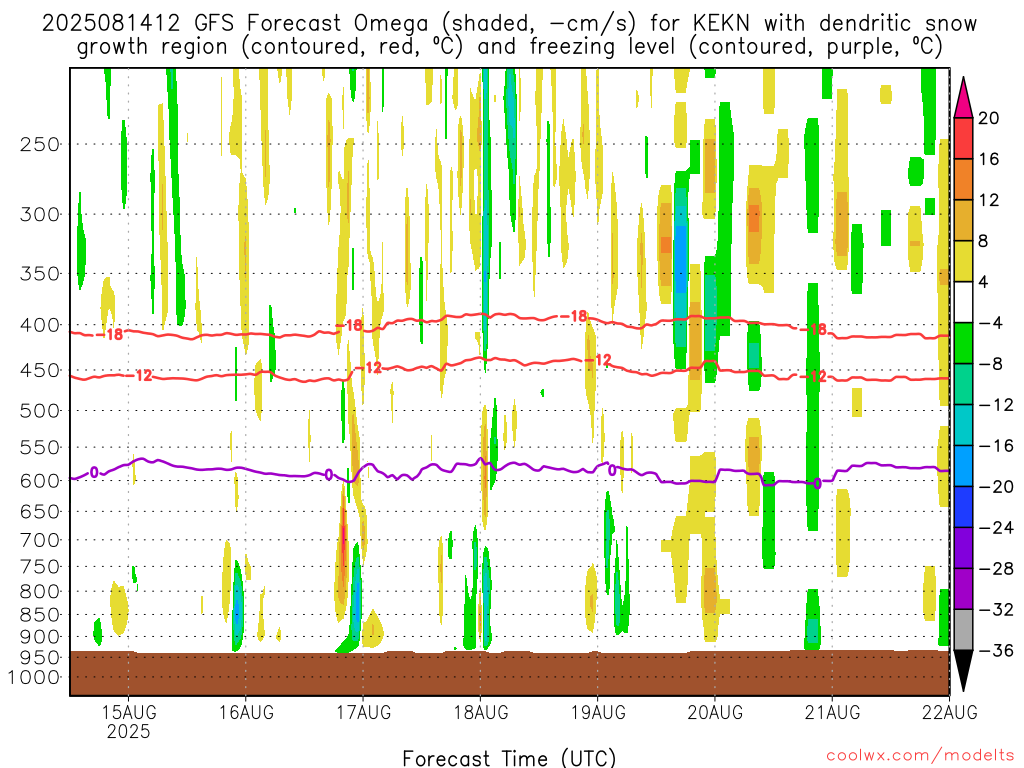Image resolution: width=1024 pixels, height=768 pixels.
Task: Click the purple 0 freezing label near 17AUG
Action: coord(328,475)
